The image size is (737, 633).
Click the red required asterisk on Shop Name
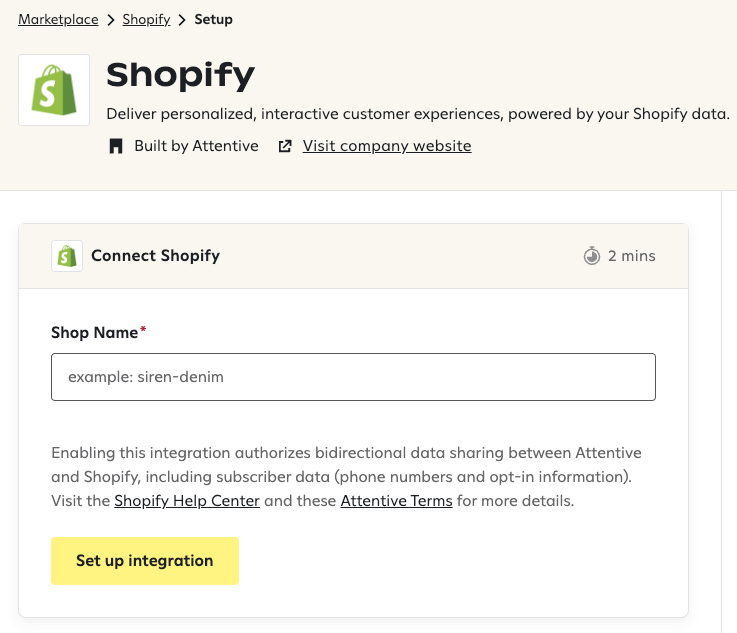click(143, 330)
